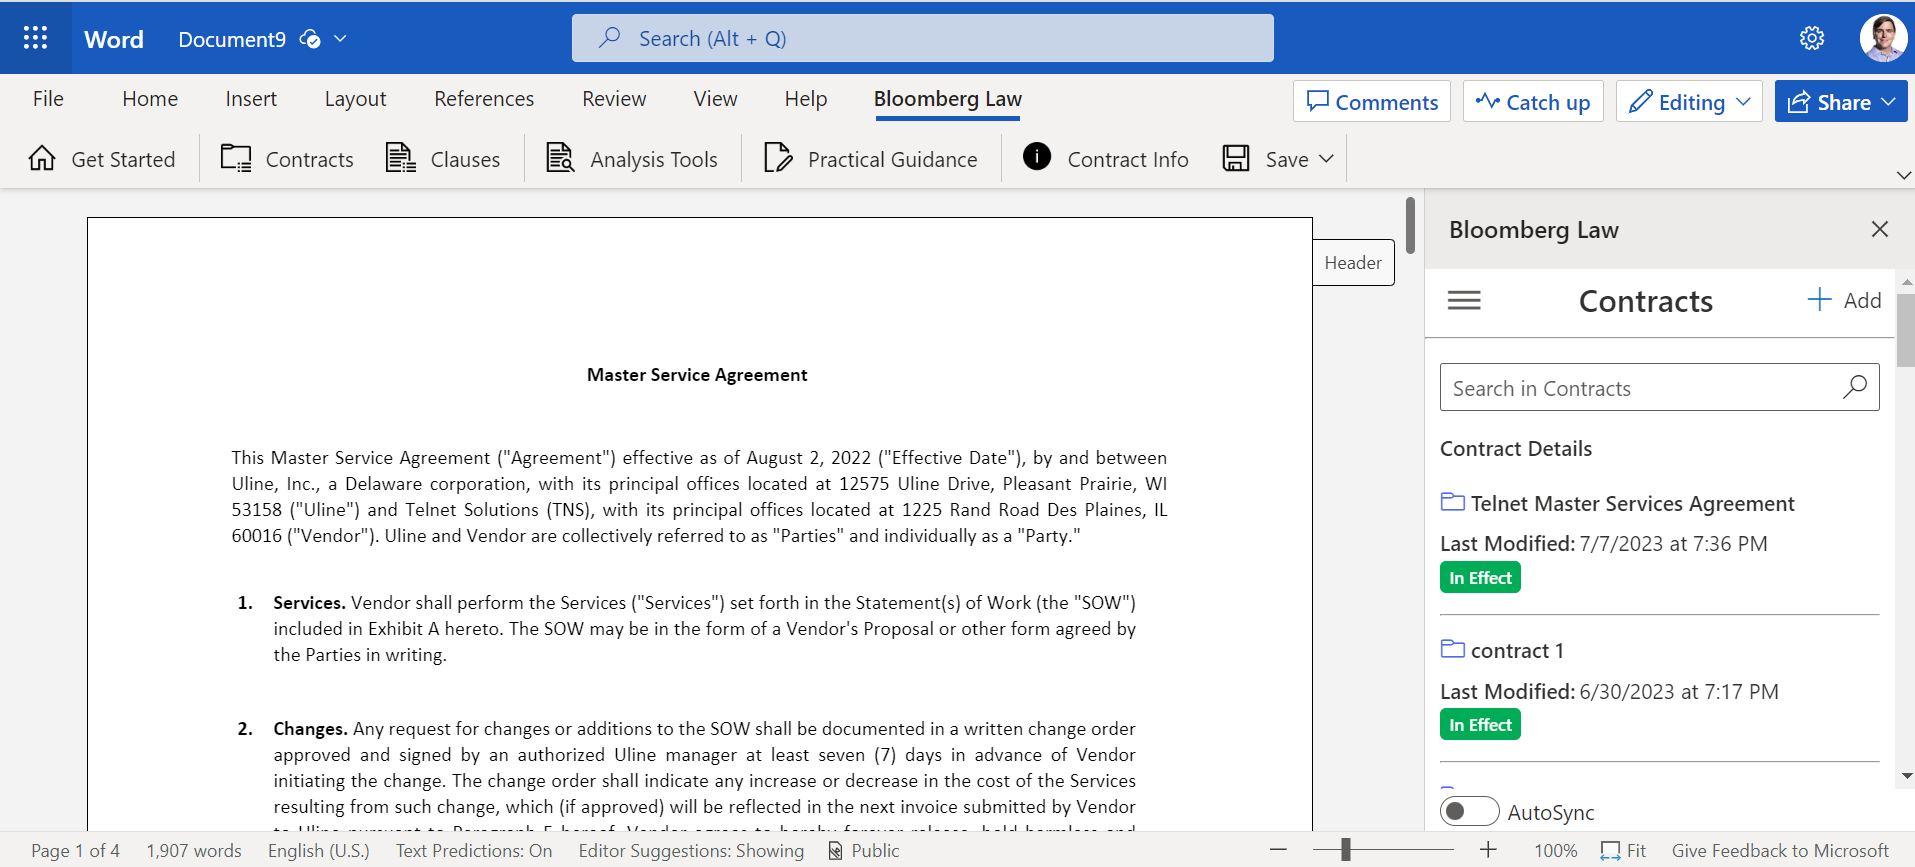Open the settings gear
Image resolution: width=1915 pixels, height=867 pixels.
[1812, 38]
